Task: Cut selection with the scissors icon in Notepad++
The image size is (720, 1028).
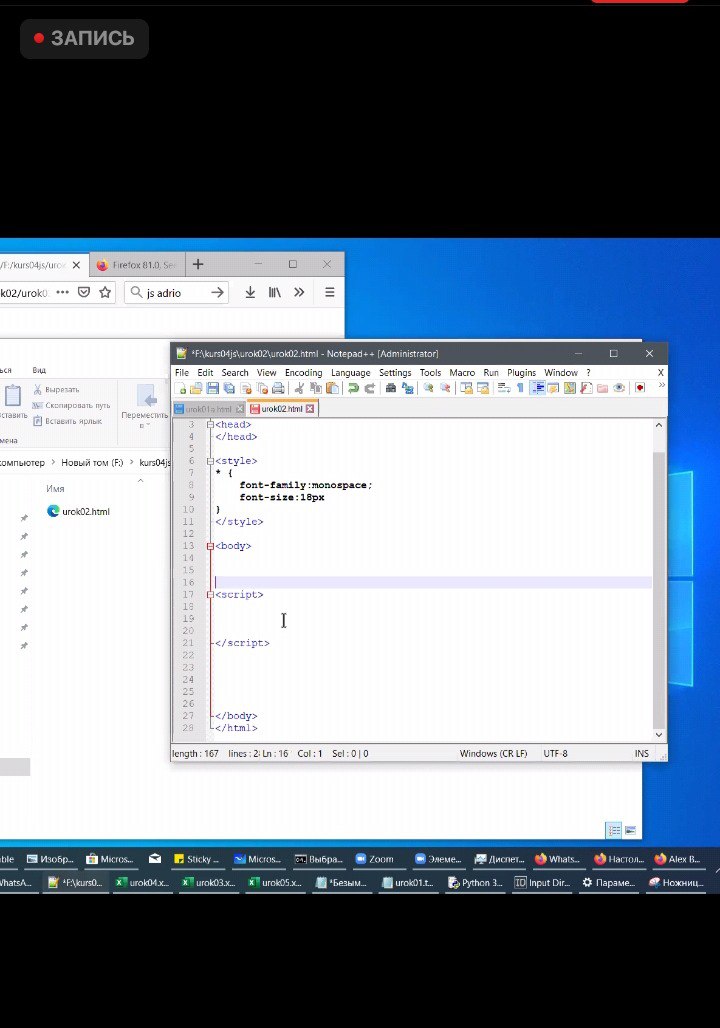Action: pos(299,388)
